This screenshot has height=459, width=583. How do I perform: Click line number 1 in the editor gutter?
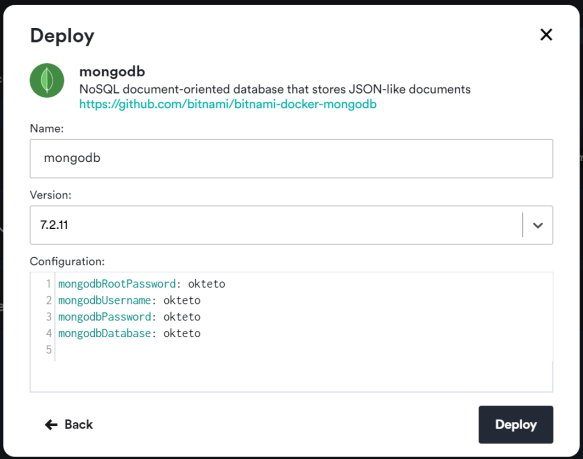[48, 284]
